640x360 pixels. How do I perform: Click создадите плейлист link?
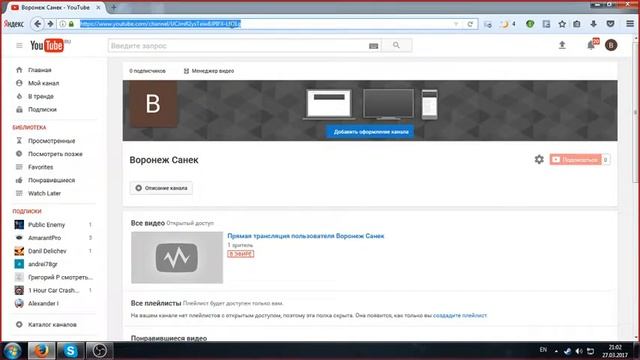[x=460, y=315]
